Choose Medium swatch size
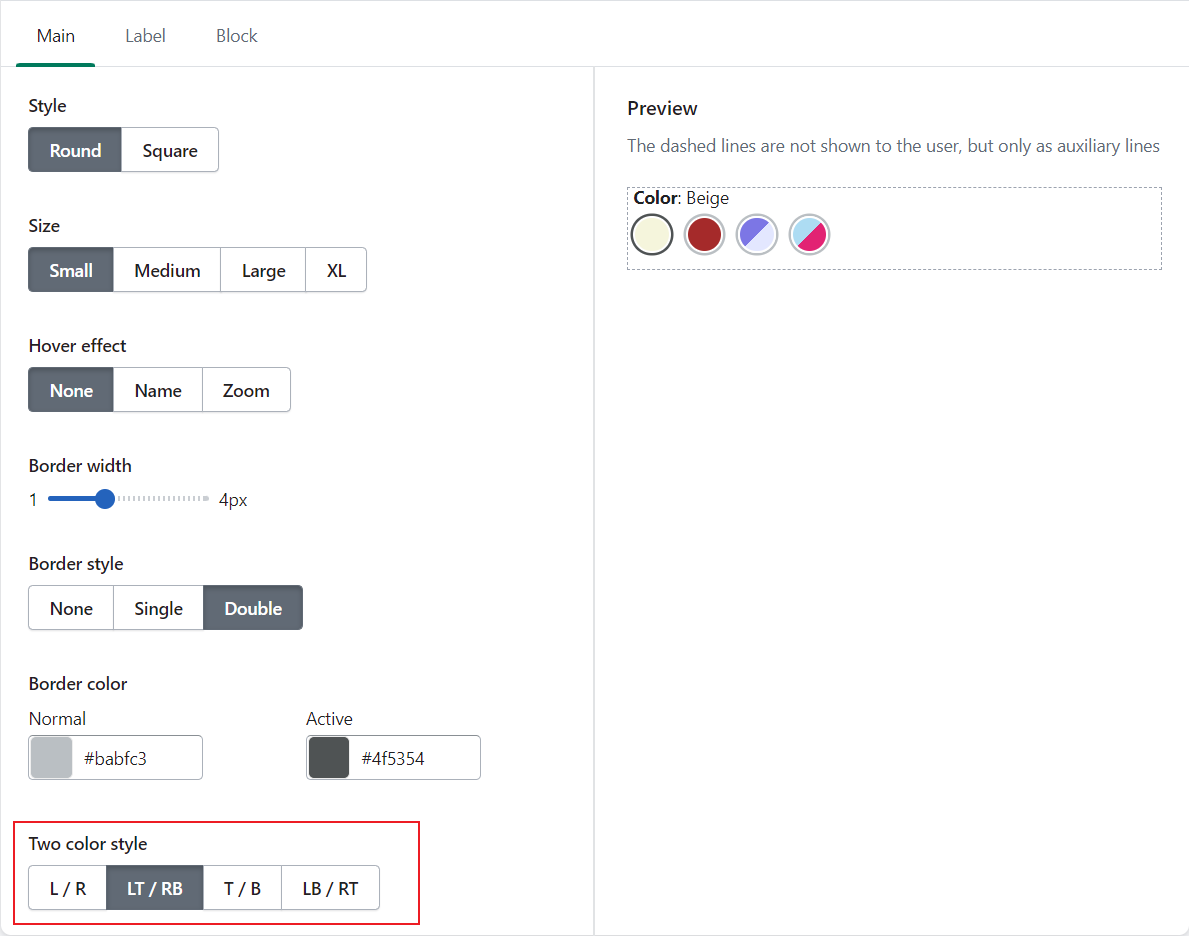 tap(167, 271)
